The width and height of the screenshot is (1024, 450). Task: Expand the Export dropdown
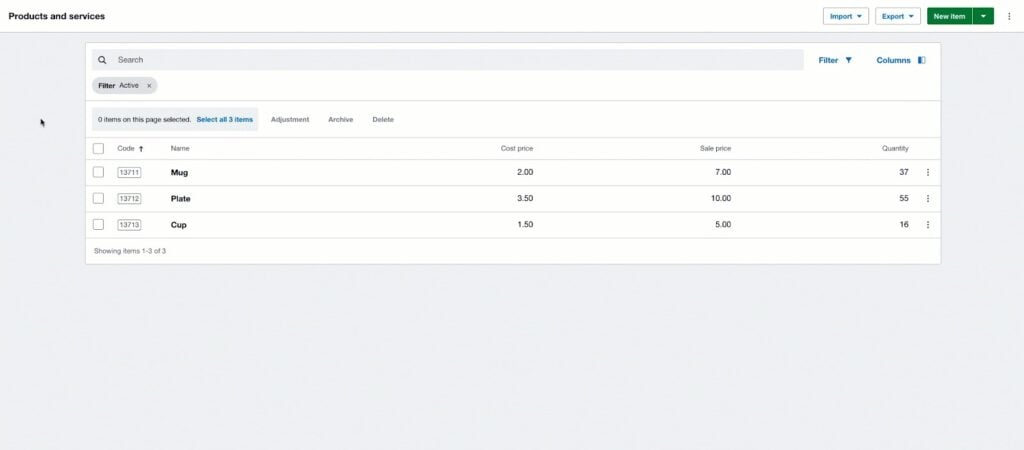[x=897, y=16]
